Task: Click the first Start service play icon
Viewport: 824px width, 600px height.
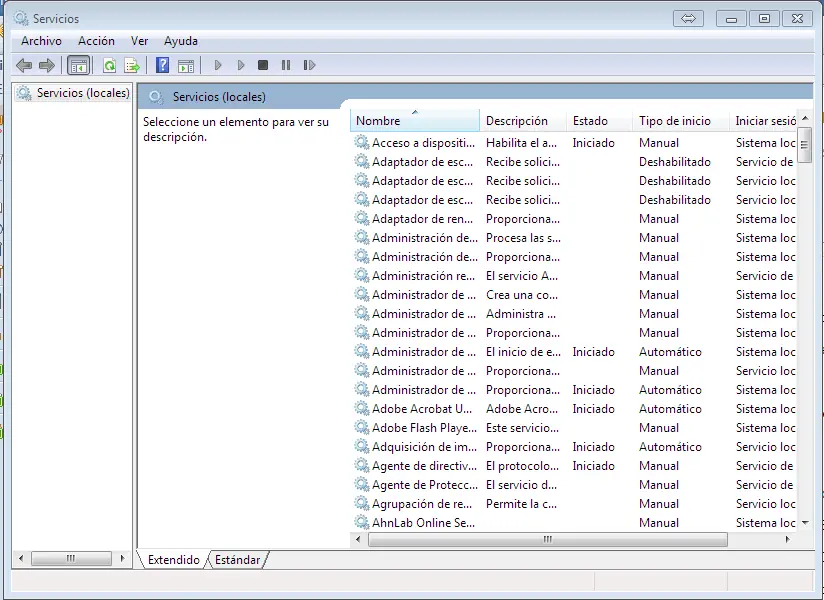Action: pos(218,65)
